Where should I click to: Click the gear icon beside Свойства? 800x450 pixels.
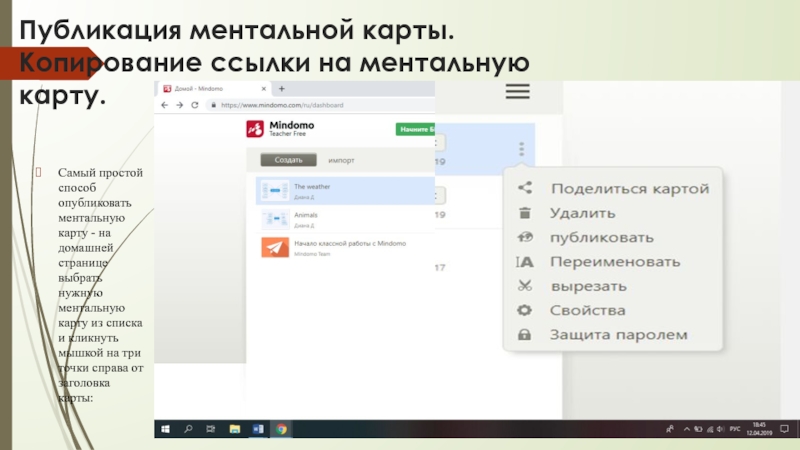(x=524, y=311)
